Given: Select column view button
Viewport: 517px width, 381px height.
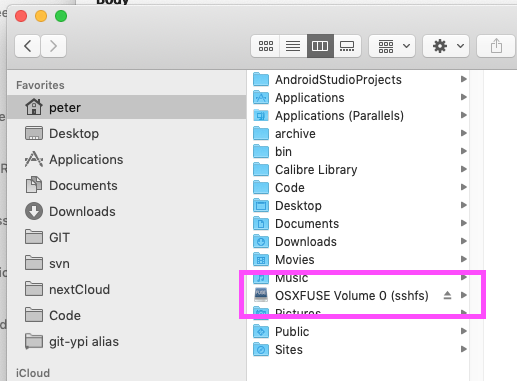Looking at the screenshot, I should point(320,46).
